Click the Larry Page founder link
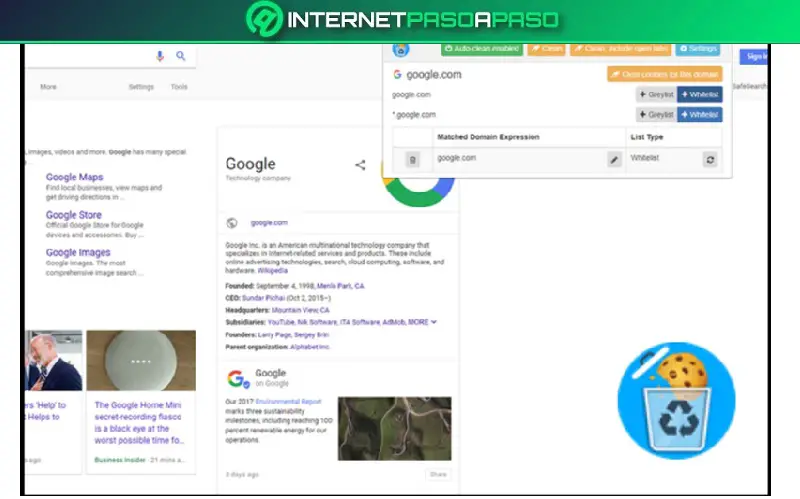The width and height of the screenshot is (800, 499). [x=274, y=335]
